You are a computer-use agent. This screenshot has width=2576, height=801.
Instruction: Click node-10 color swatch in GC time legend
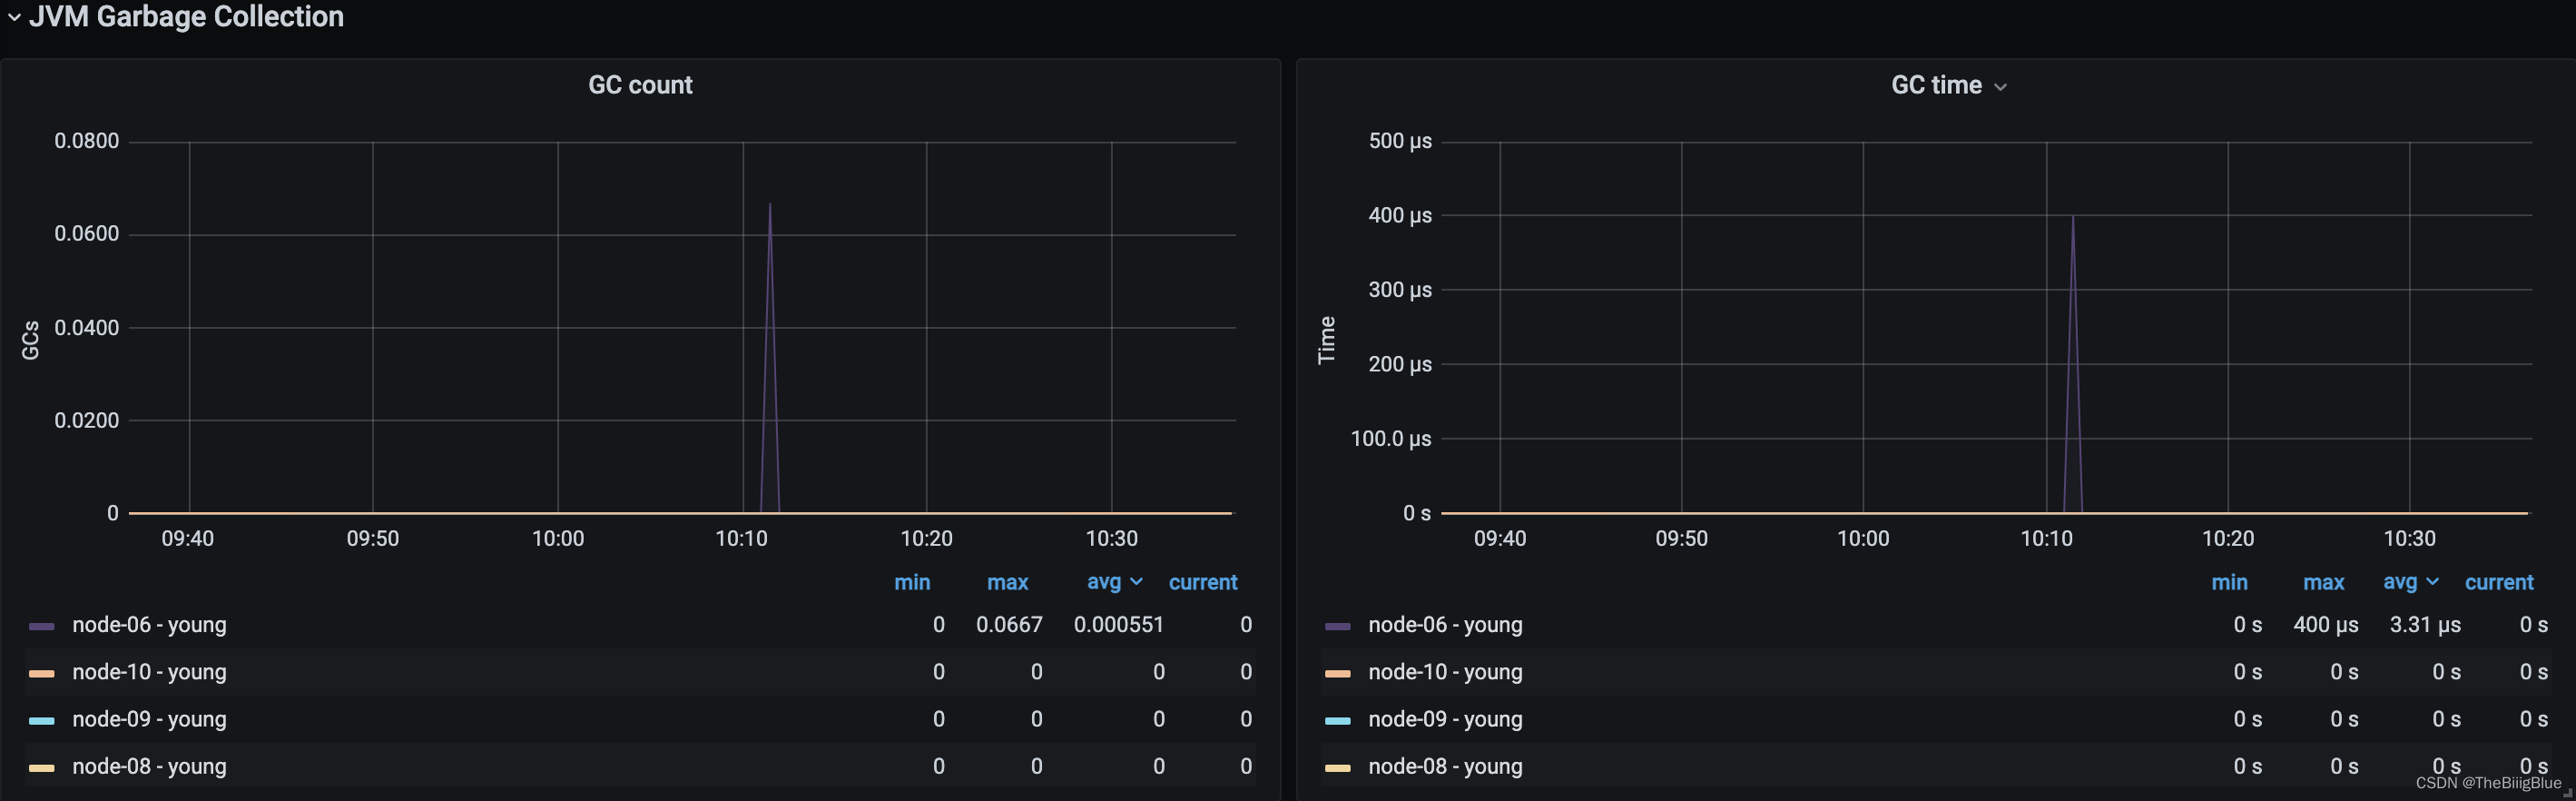[x=1338, y=673]
